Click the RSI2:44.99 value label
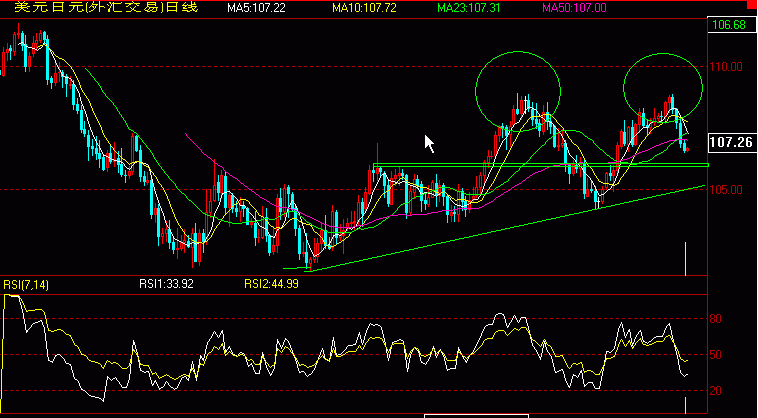 coord(271,284)
